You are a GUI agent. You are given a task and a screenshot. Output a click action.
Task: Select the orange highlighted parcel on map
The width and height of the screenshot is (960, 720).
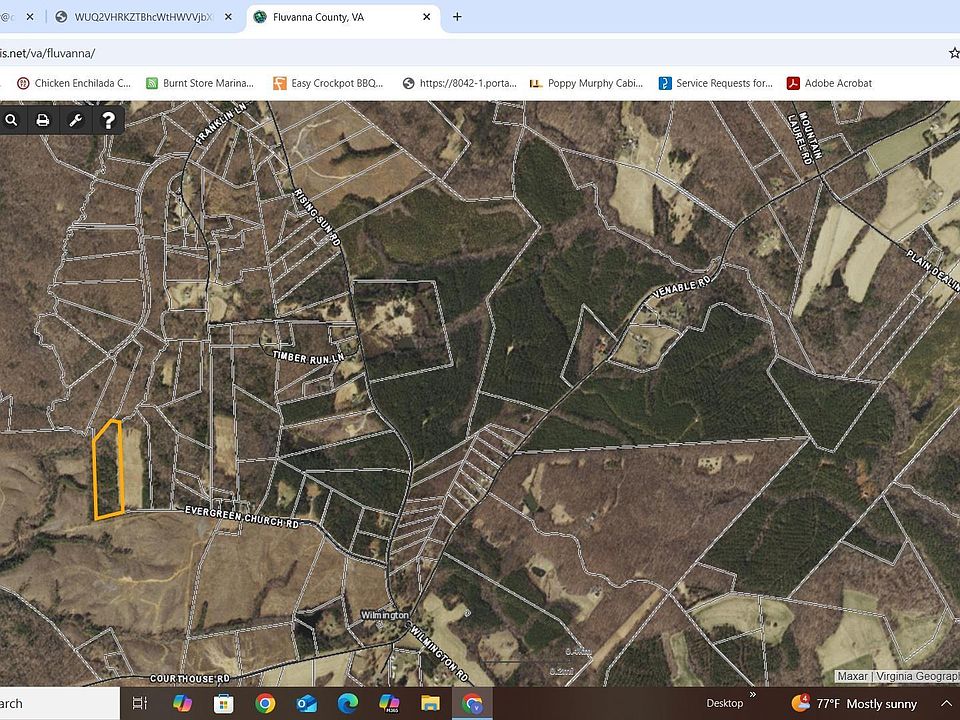[106, 472]
